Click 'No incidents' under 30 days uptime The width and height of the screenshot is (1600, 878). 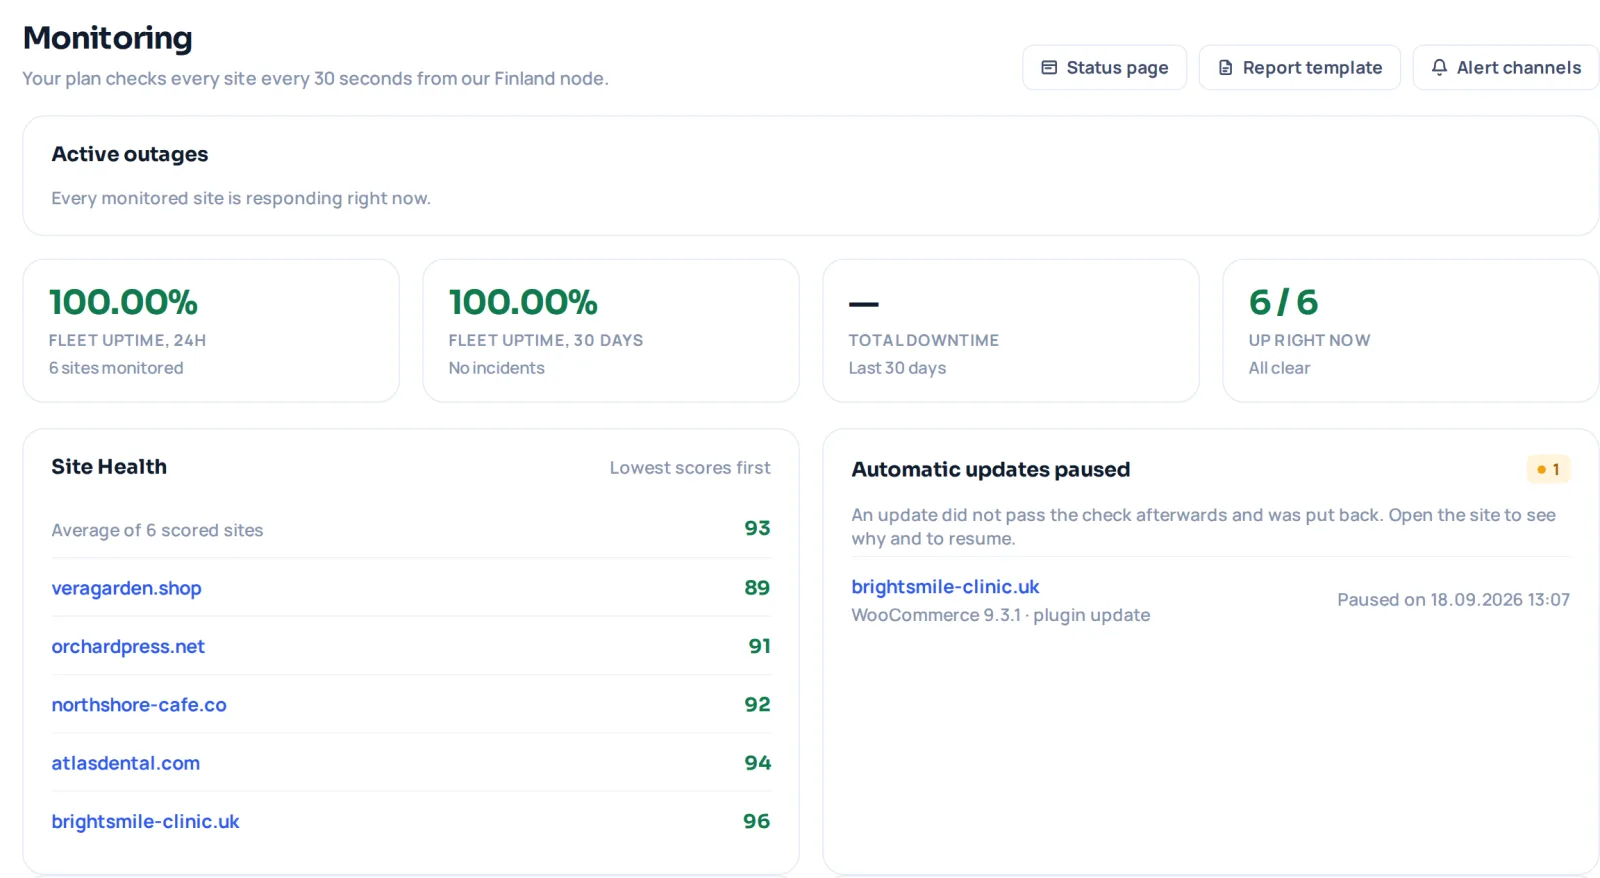click(496, 368)
